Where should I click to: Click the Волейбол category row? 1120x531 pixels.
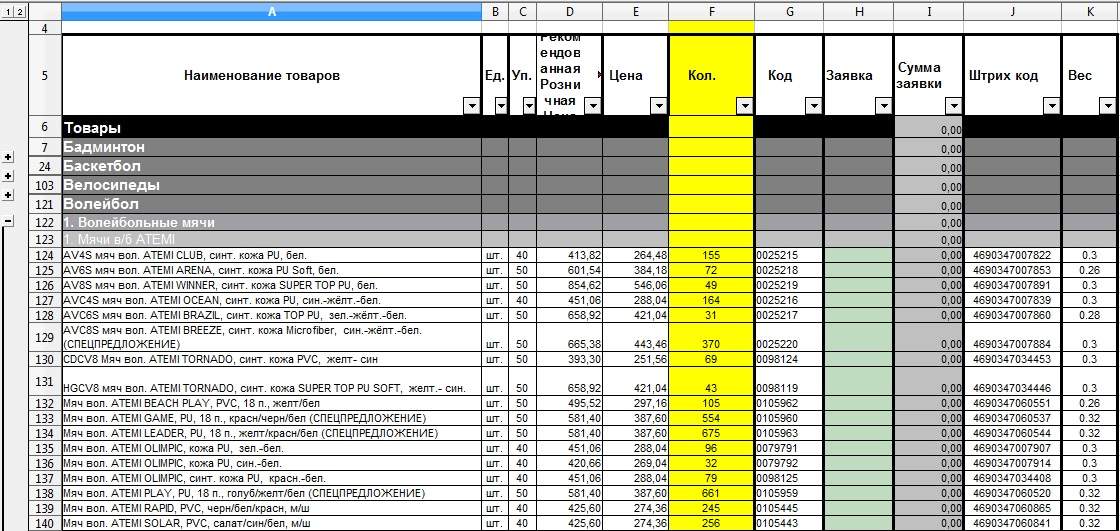pos(271,204)
